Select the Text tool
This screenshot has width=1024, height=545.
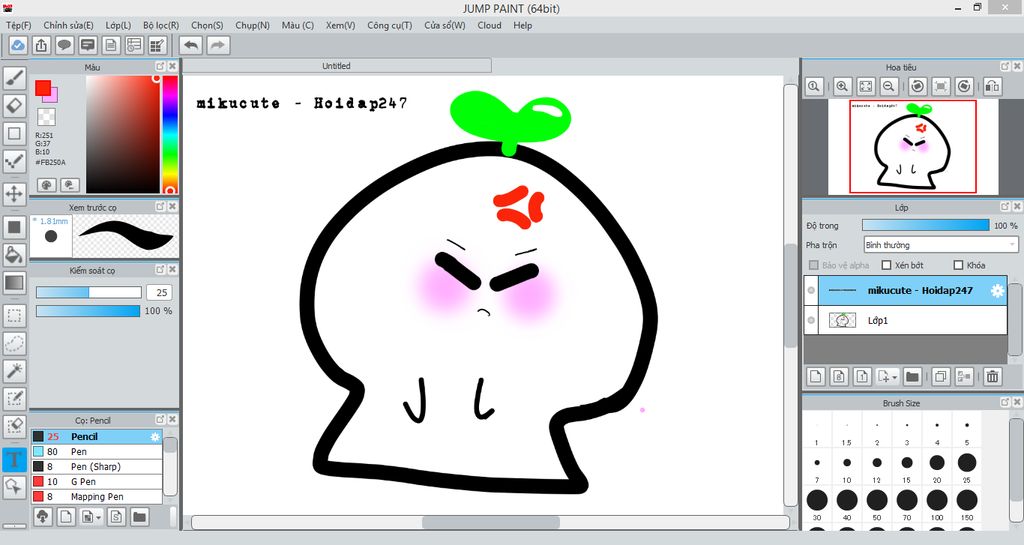point(14,459)
